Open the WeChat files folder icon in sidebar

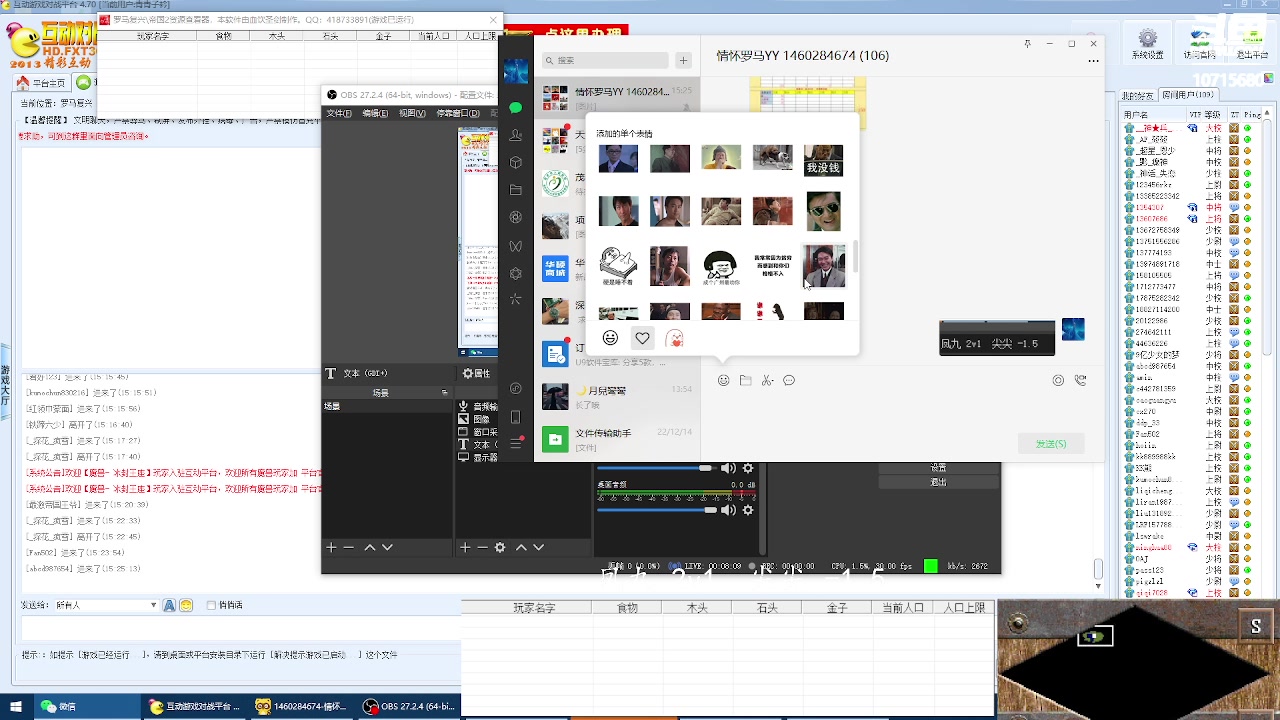[x=516, y=190]
